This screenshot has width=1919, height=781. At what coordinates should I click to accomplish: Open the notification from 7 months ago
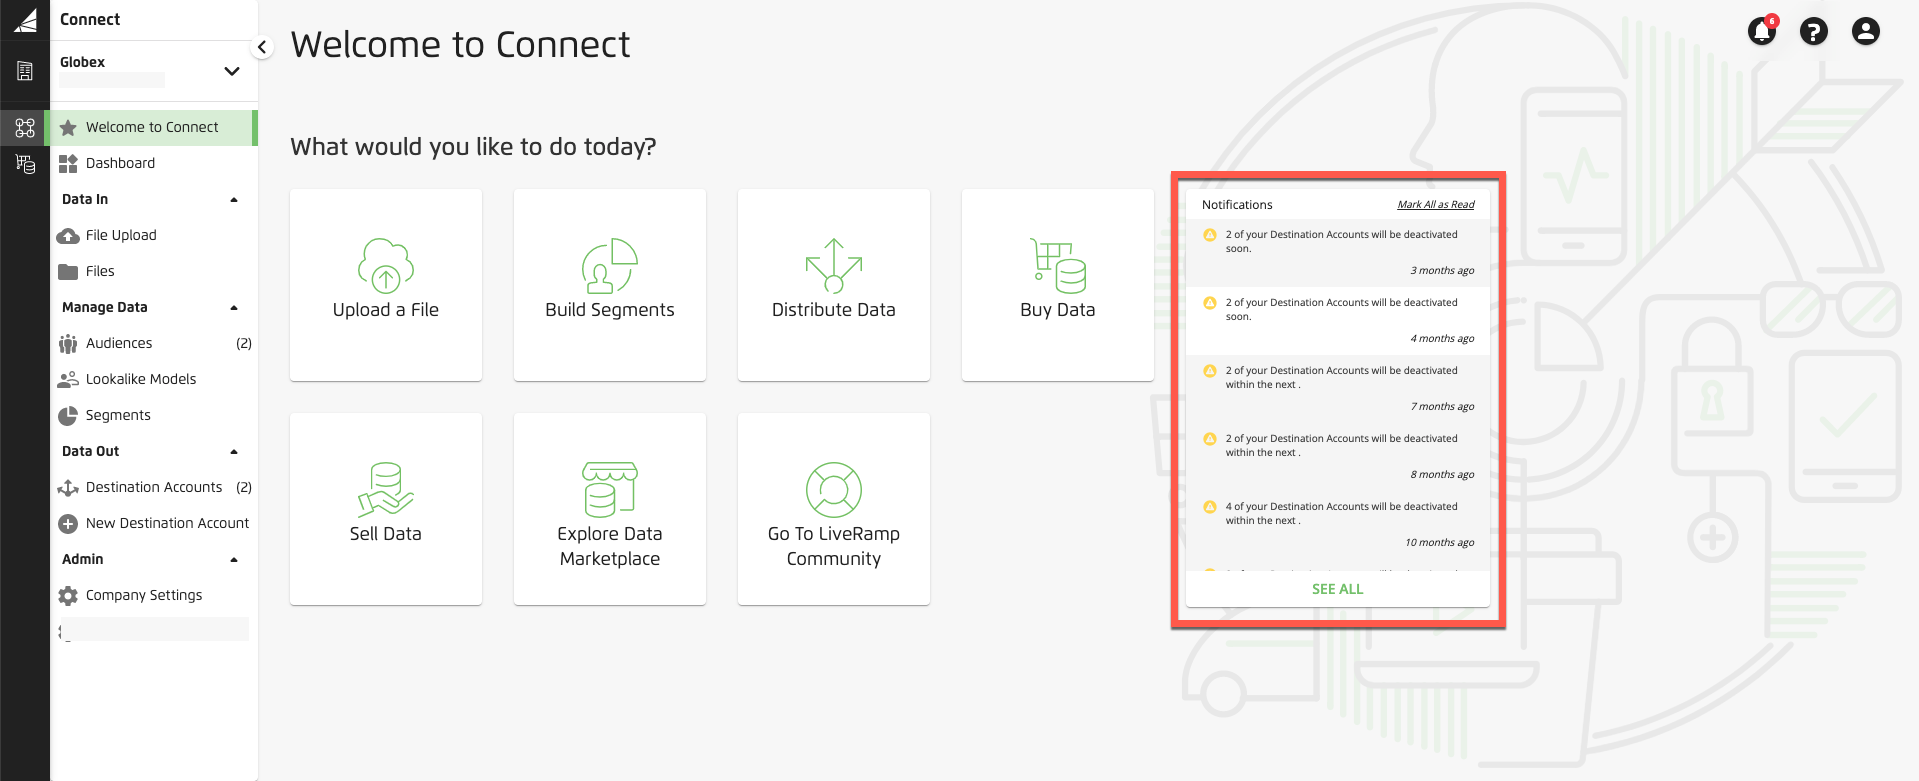coord(1338,389)
